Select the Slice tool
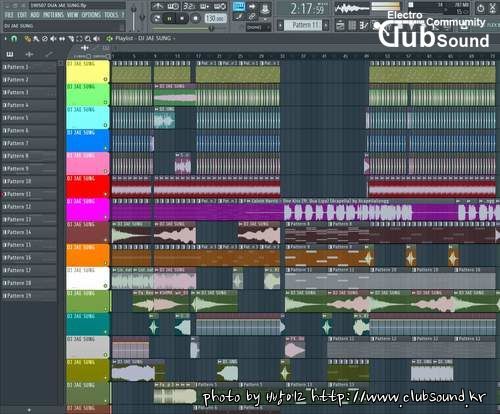 (x=71, y=39)
